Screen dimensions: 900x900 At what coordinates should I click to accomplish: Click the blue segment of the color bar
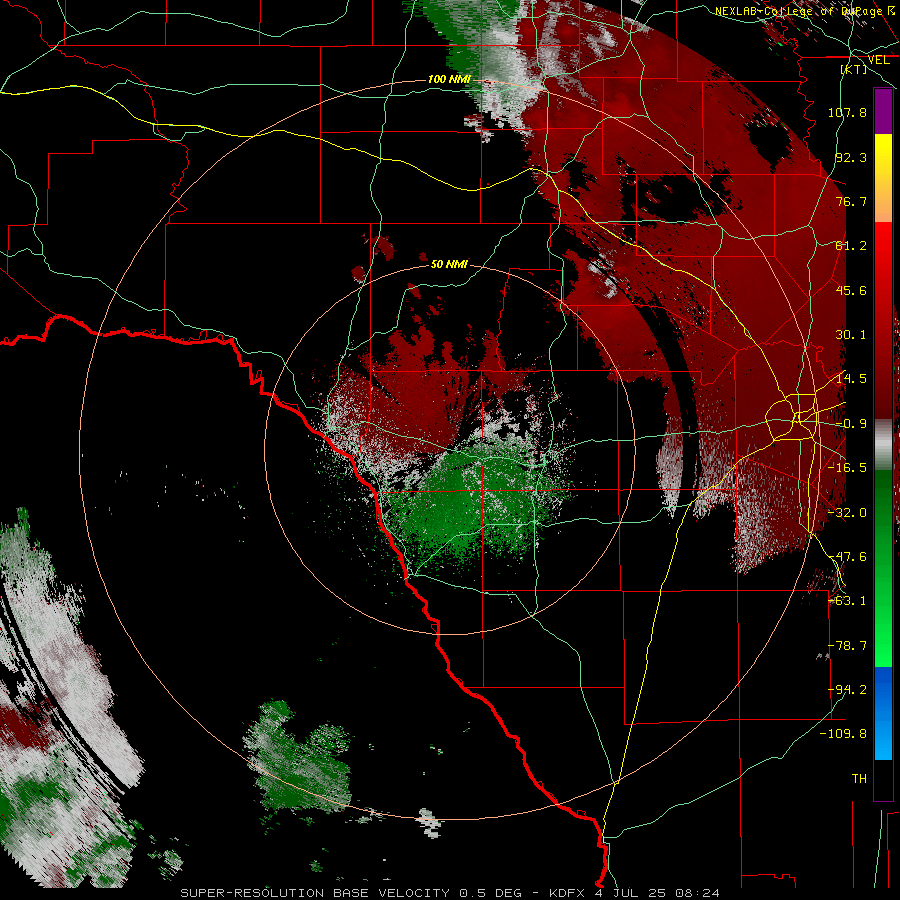[x=883, y=713]
